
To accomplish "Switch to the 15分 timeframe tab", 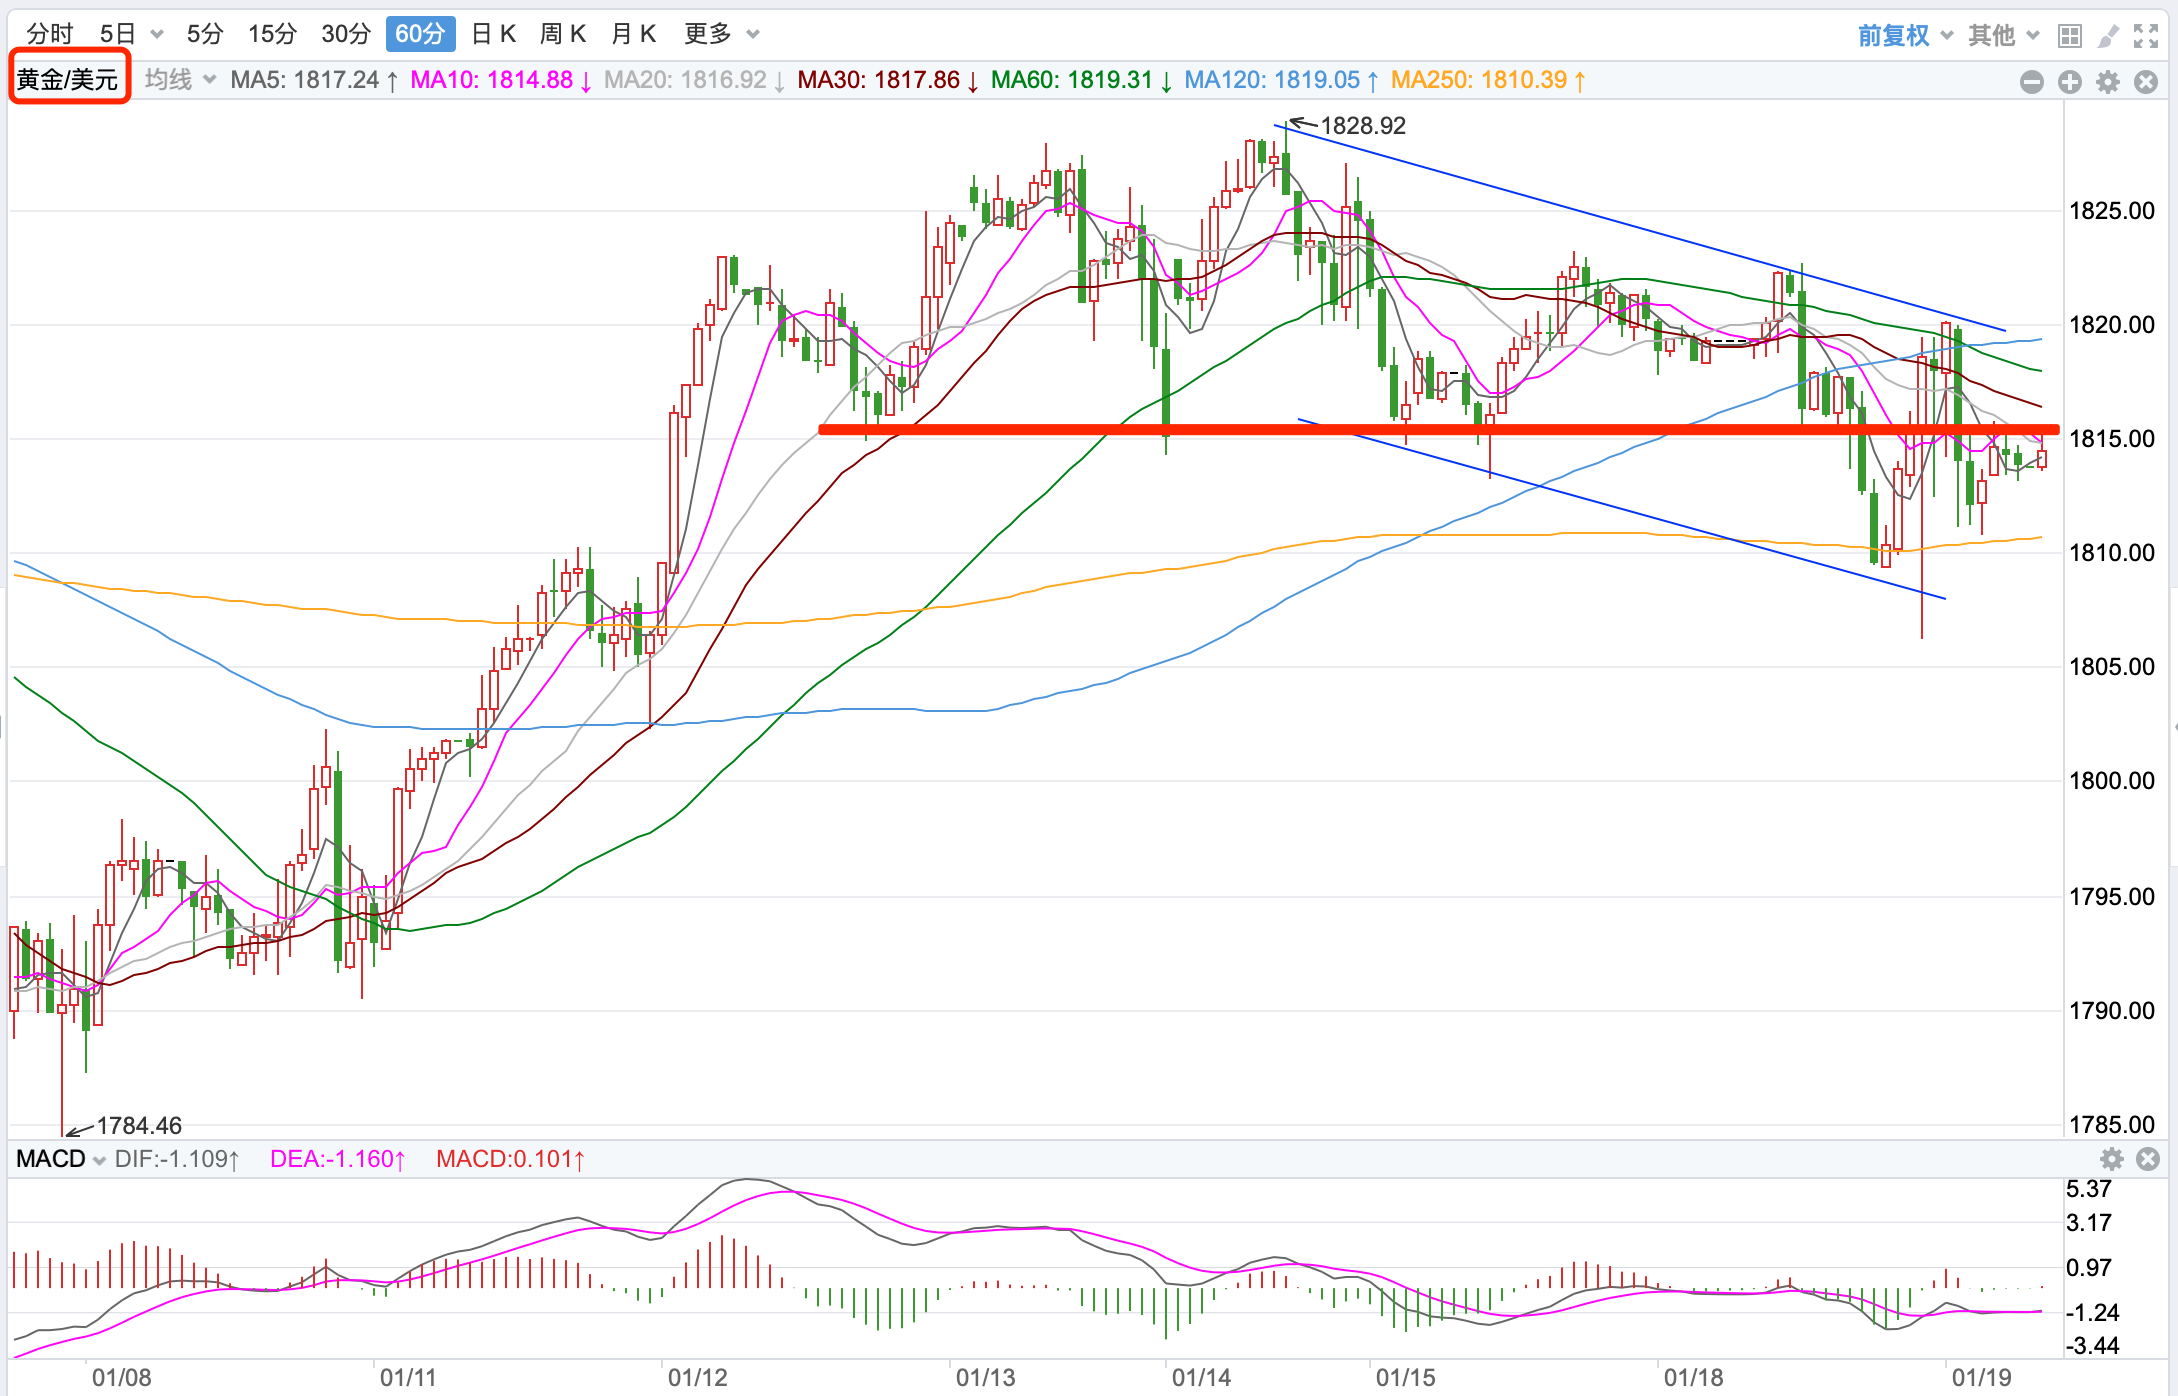I will (x=272, y=34).
